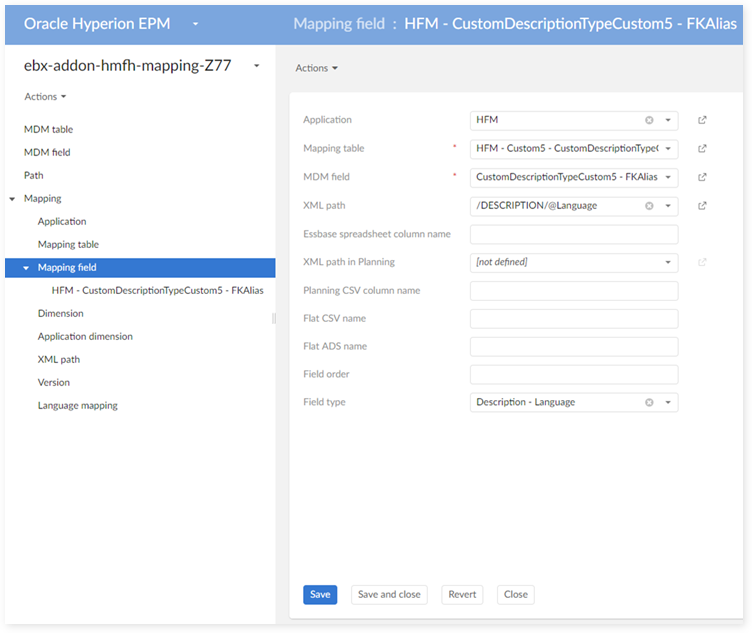Clear the XML path field value
752x633 pixels.
649,206
